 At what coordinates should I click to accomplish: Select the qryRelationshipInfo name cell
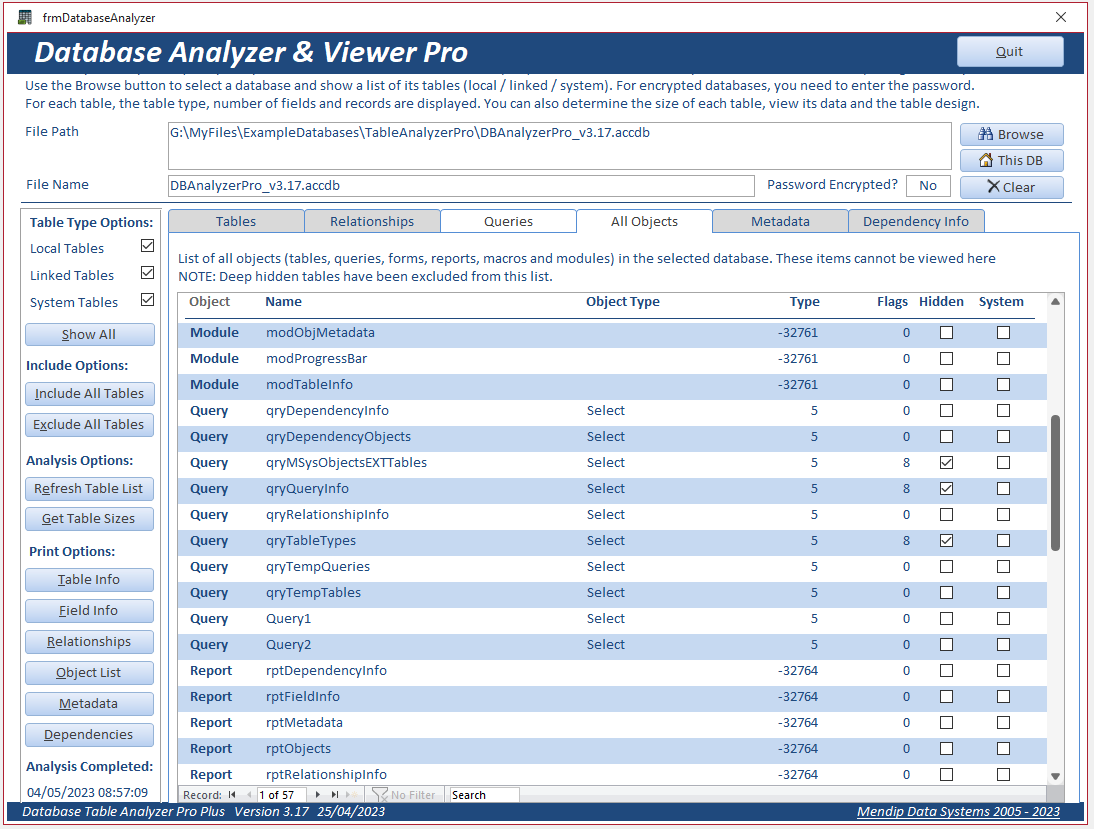pyautogui.click(x=327, y=514)
